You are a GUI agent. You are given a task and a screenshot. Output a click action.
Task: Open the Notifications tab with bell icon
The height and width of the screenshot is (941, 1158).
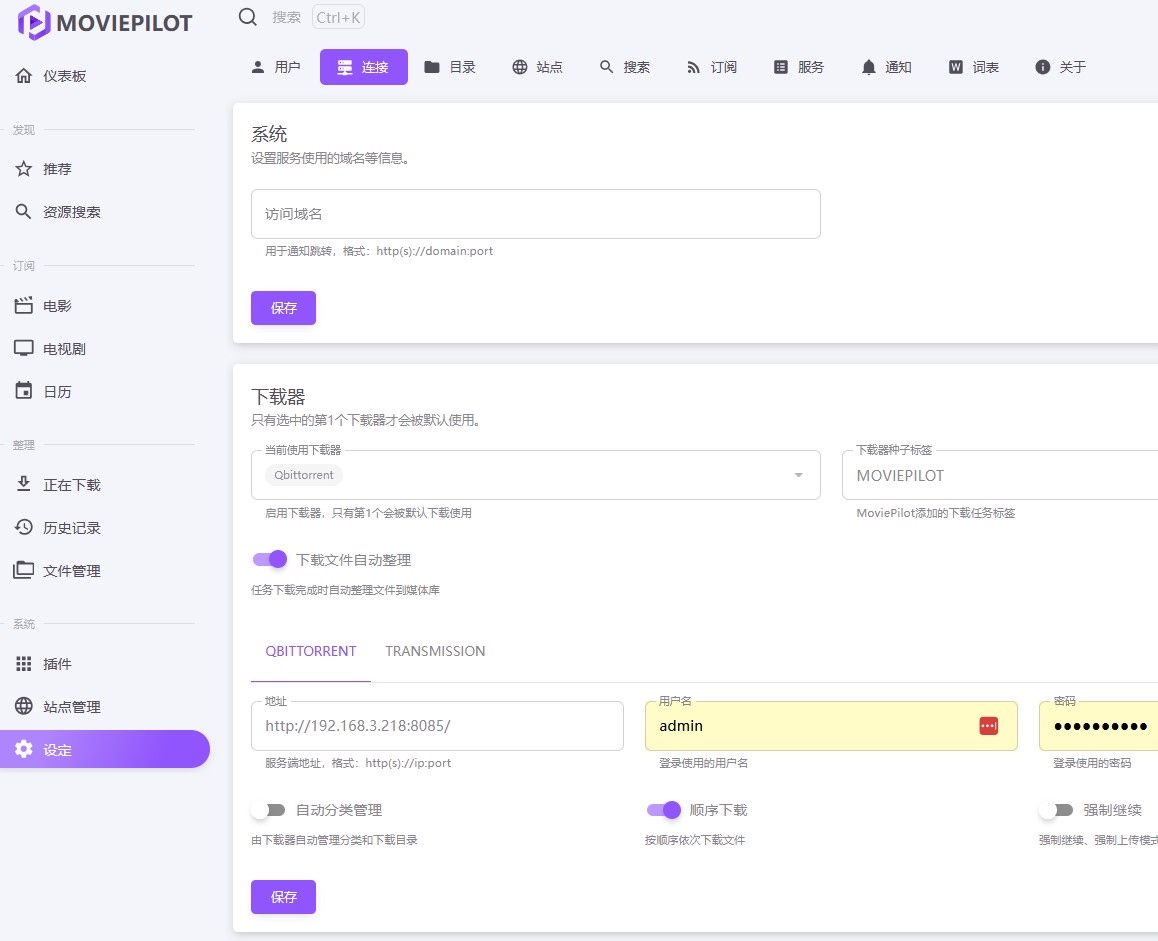pos(885,67)
